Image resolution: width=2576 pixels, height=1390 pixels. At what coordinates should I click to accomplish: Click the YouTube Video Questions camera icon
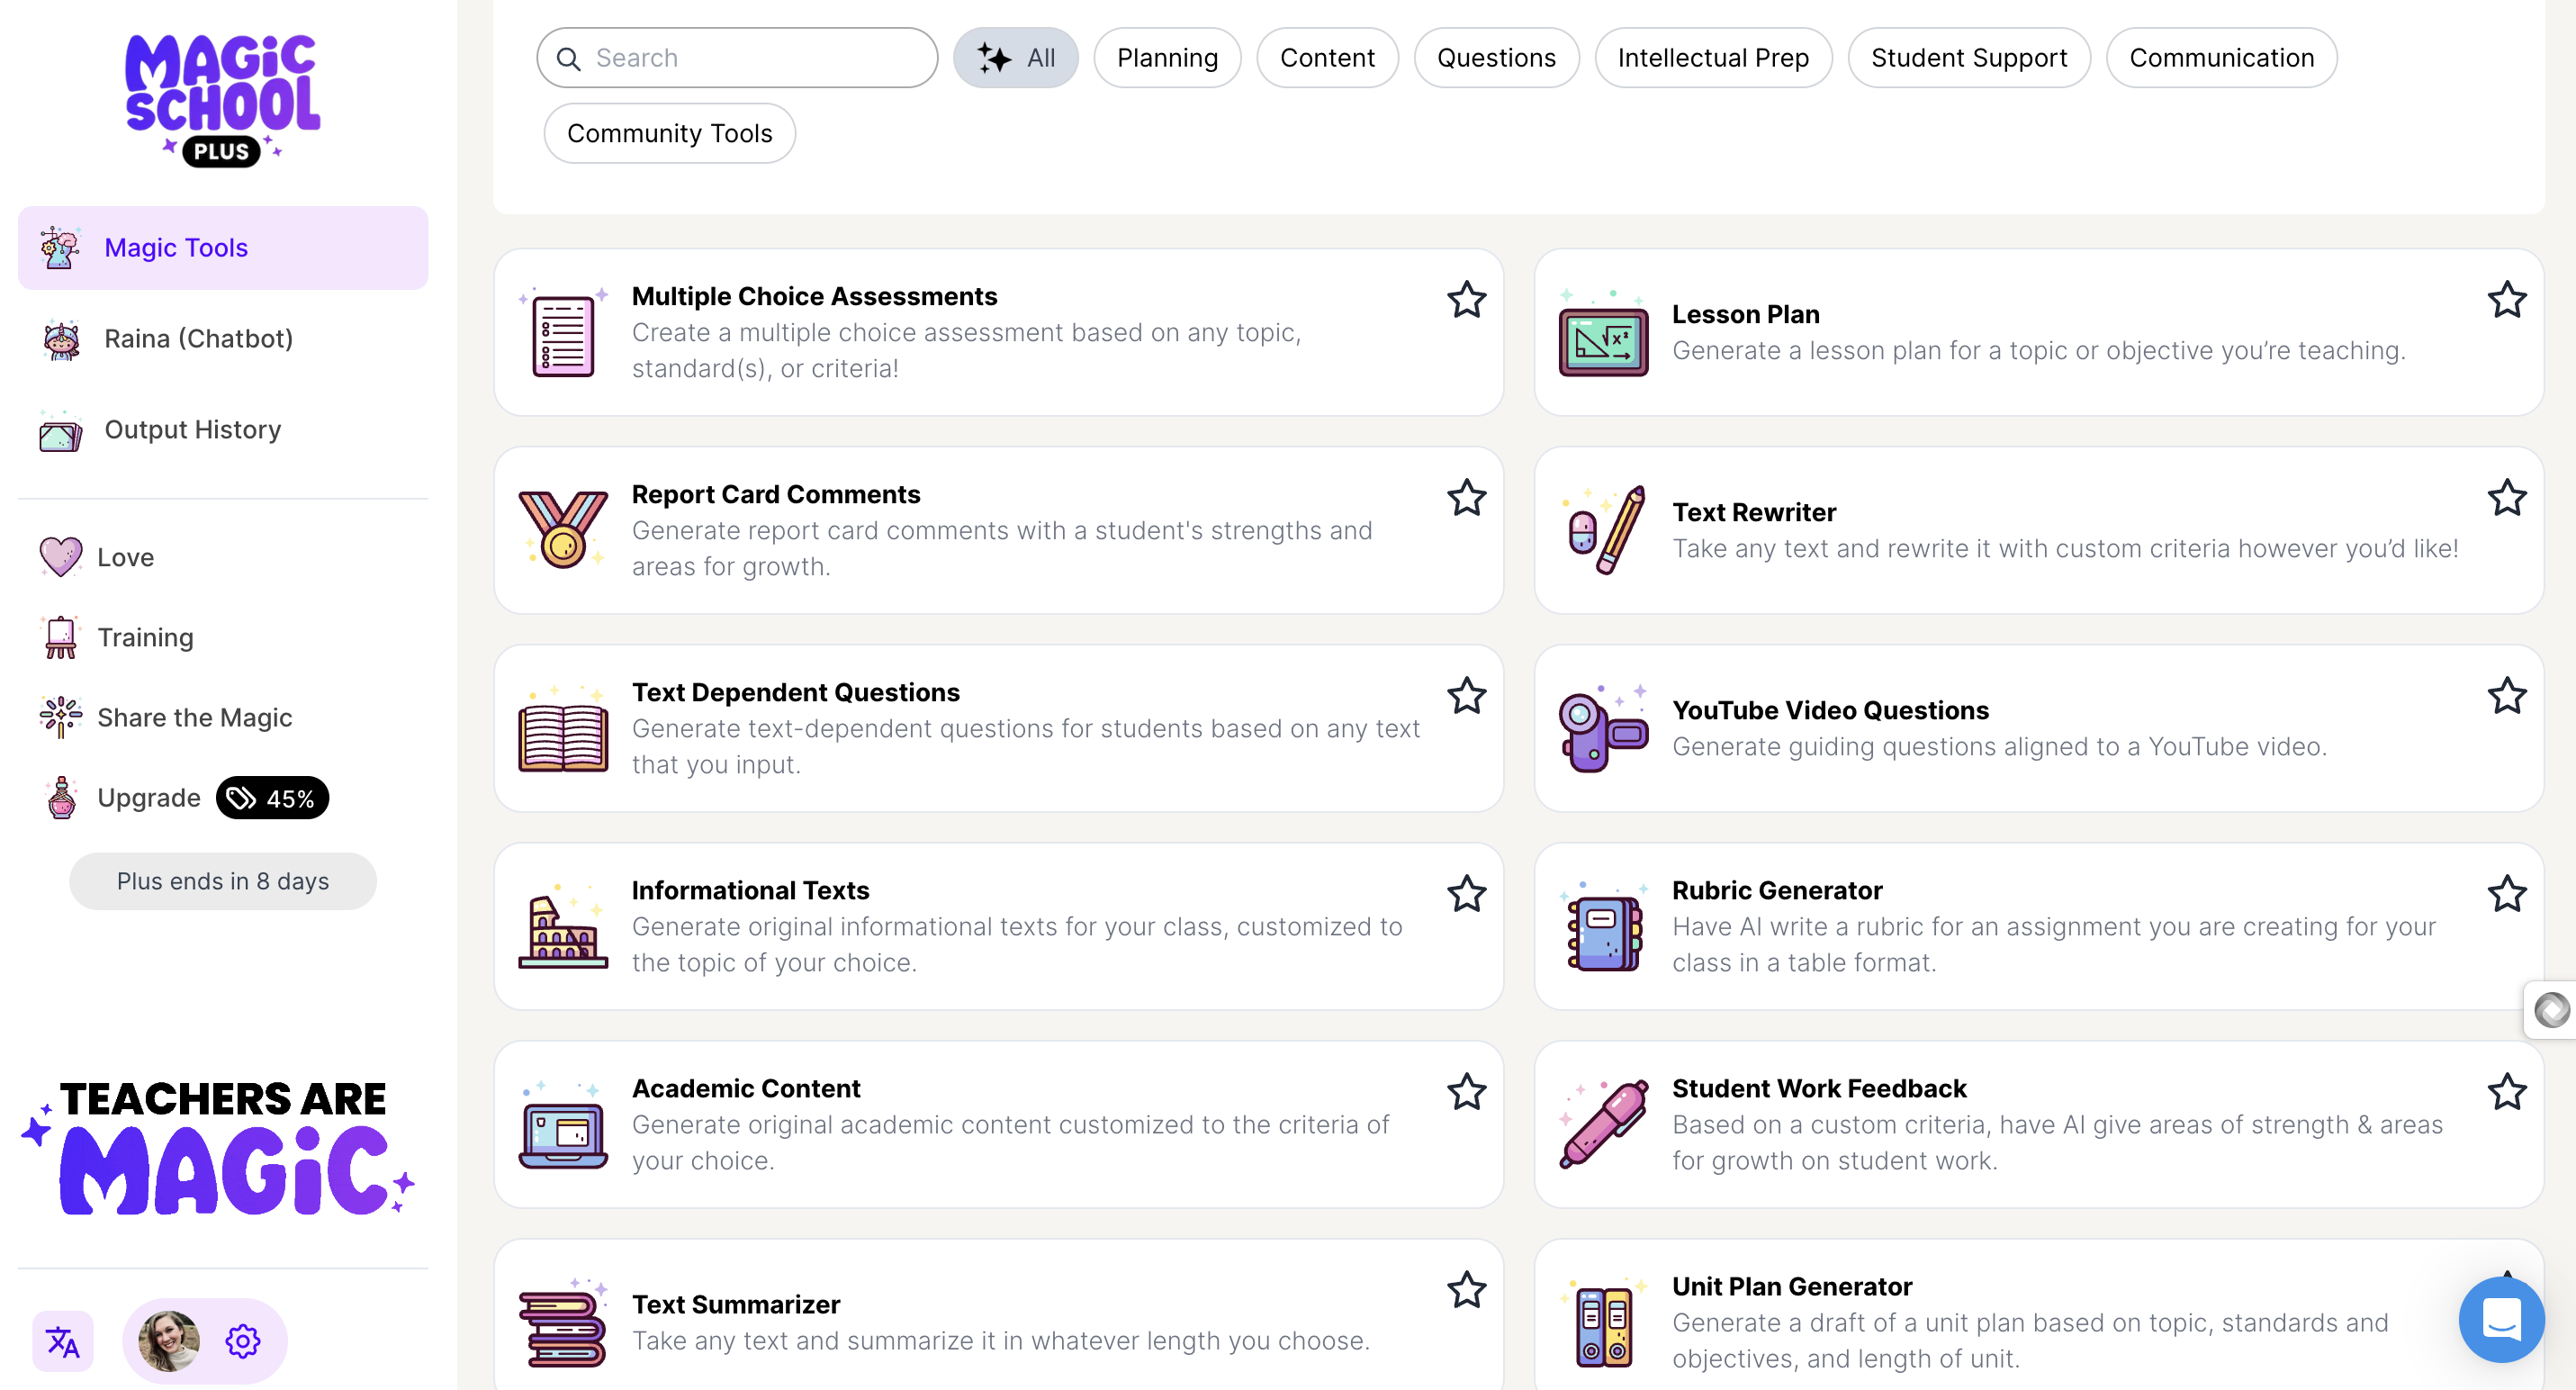[1602, 728]
